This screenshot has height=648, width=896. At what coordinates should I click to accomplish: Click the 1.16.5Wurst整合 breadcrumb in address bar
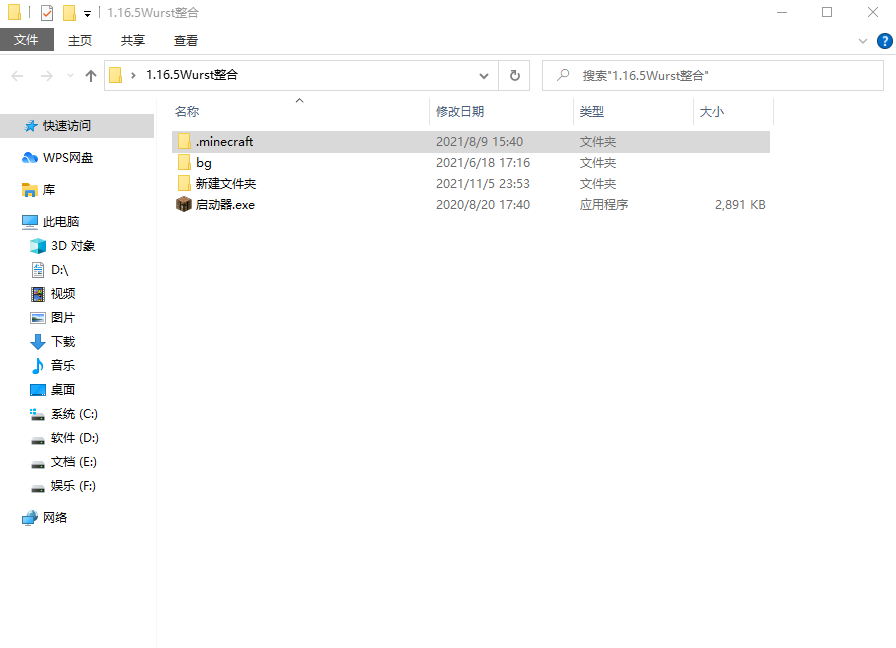[x=192, y=75]
